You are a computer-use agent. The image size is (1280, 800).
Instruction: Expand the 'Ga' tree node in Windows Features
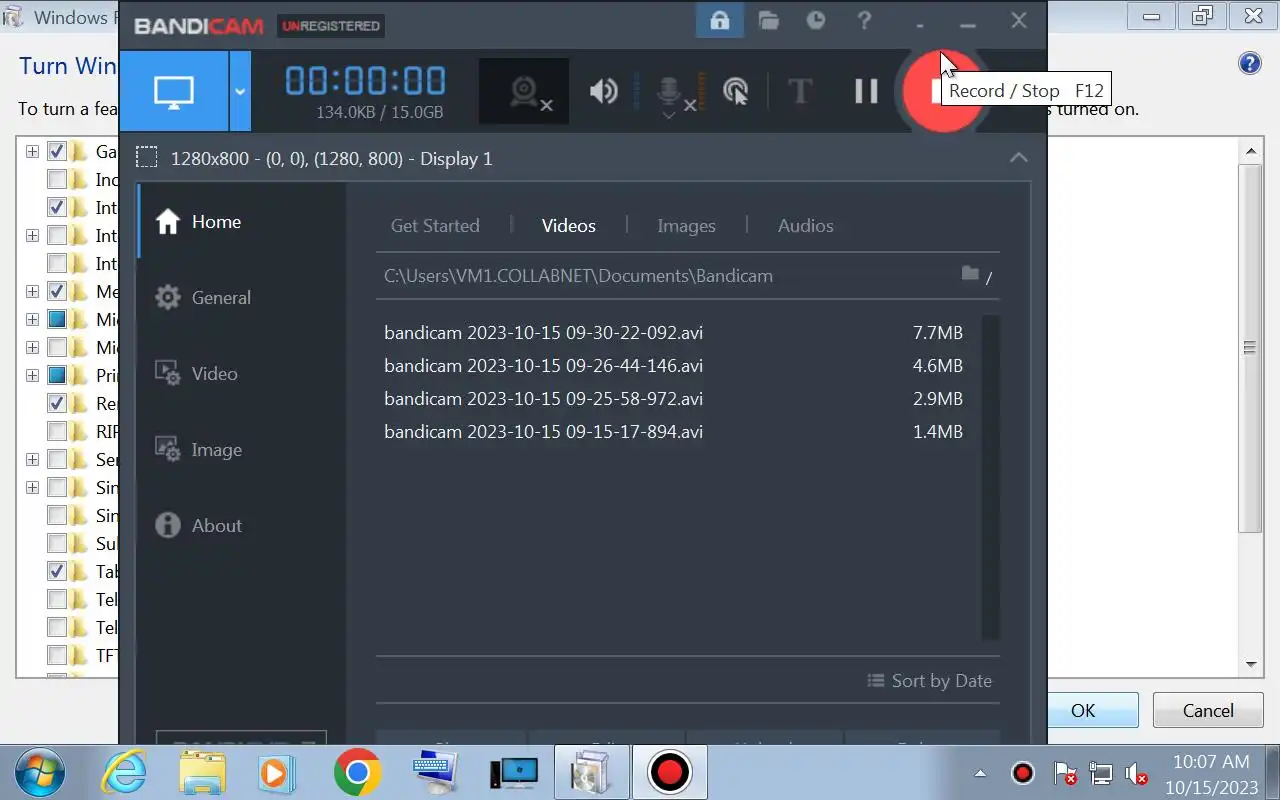click(x=33, y=152)
